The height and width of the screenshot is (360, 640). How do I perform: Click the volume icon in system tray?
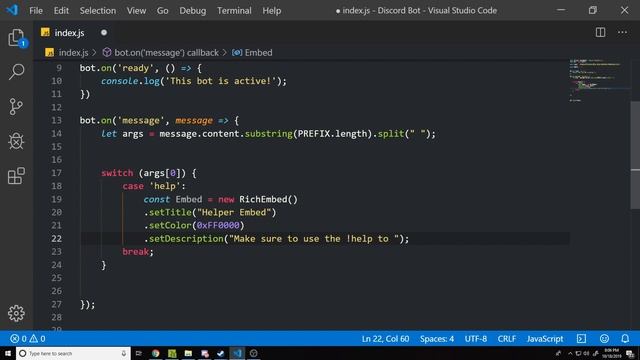click(587, 353)
